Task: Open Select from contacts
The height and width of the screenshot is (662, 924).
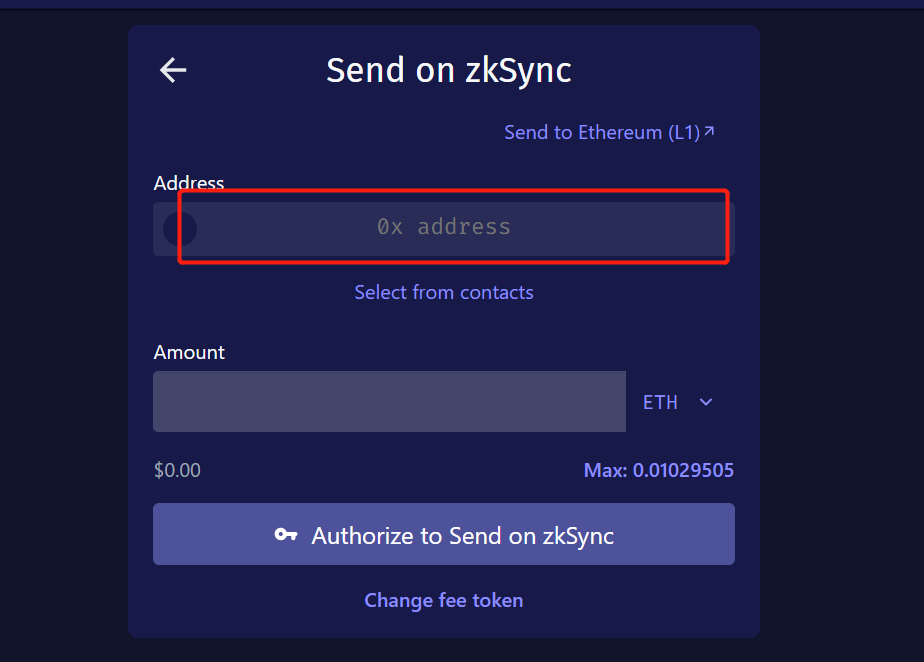Action: [444, 292]
